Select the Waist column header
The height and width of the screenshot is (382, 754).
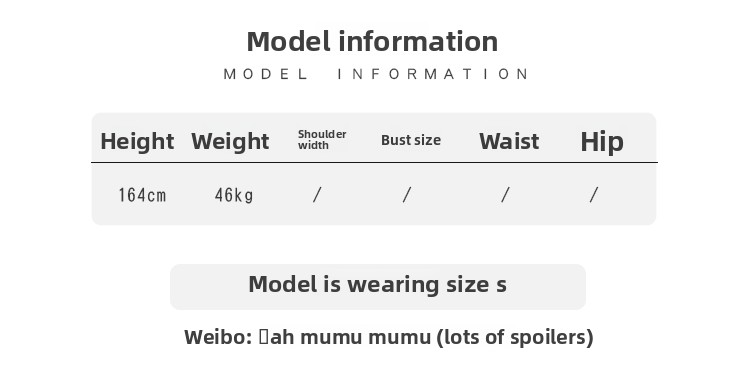click(x=509, y=141)
